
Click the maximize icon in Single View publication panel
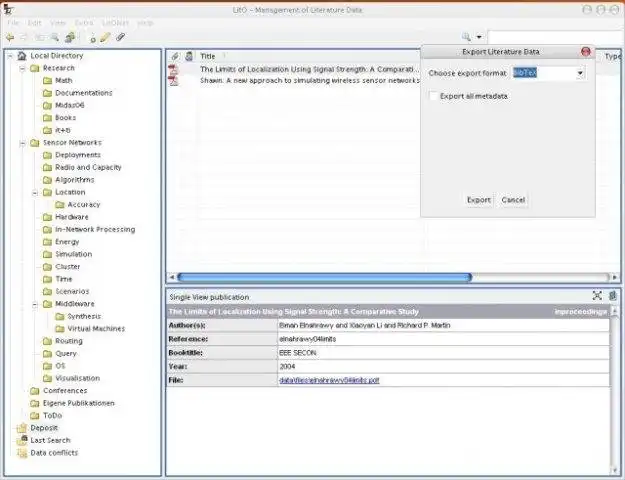point(597,296)
